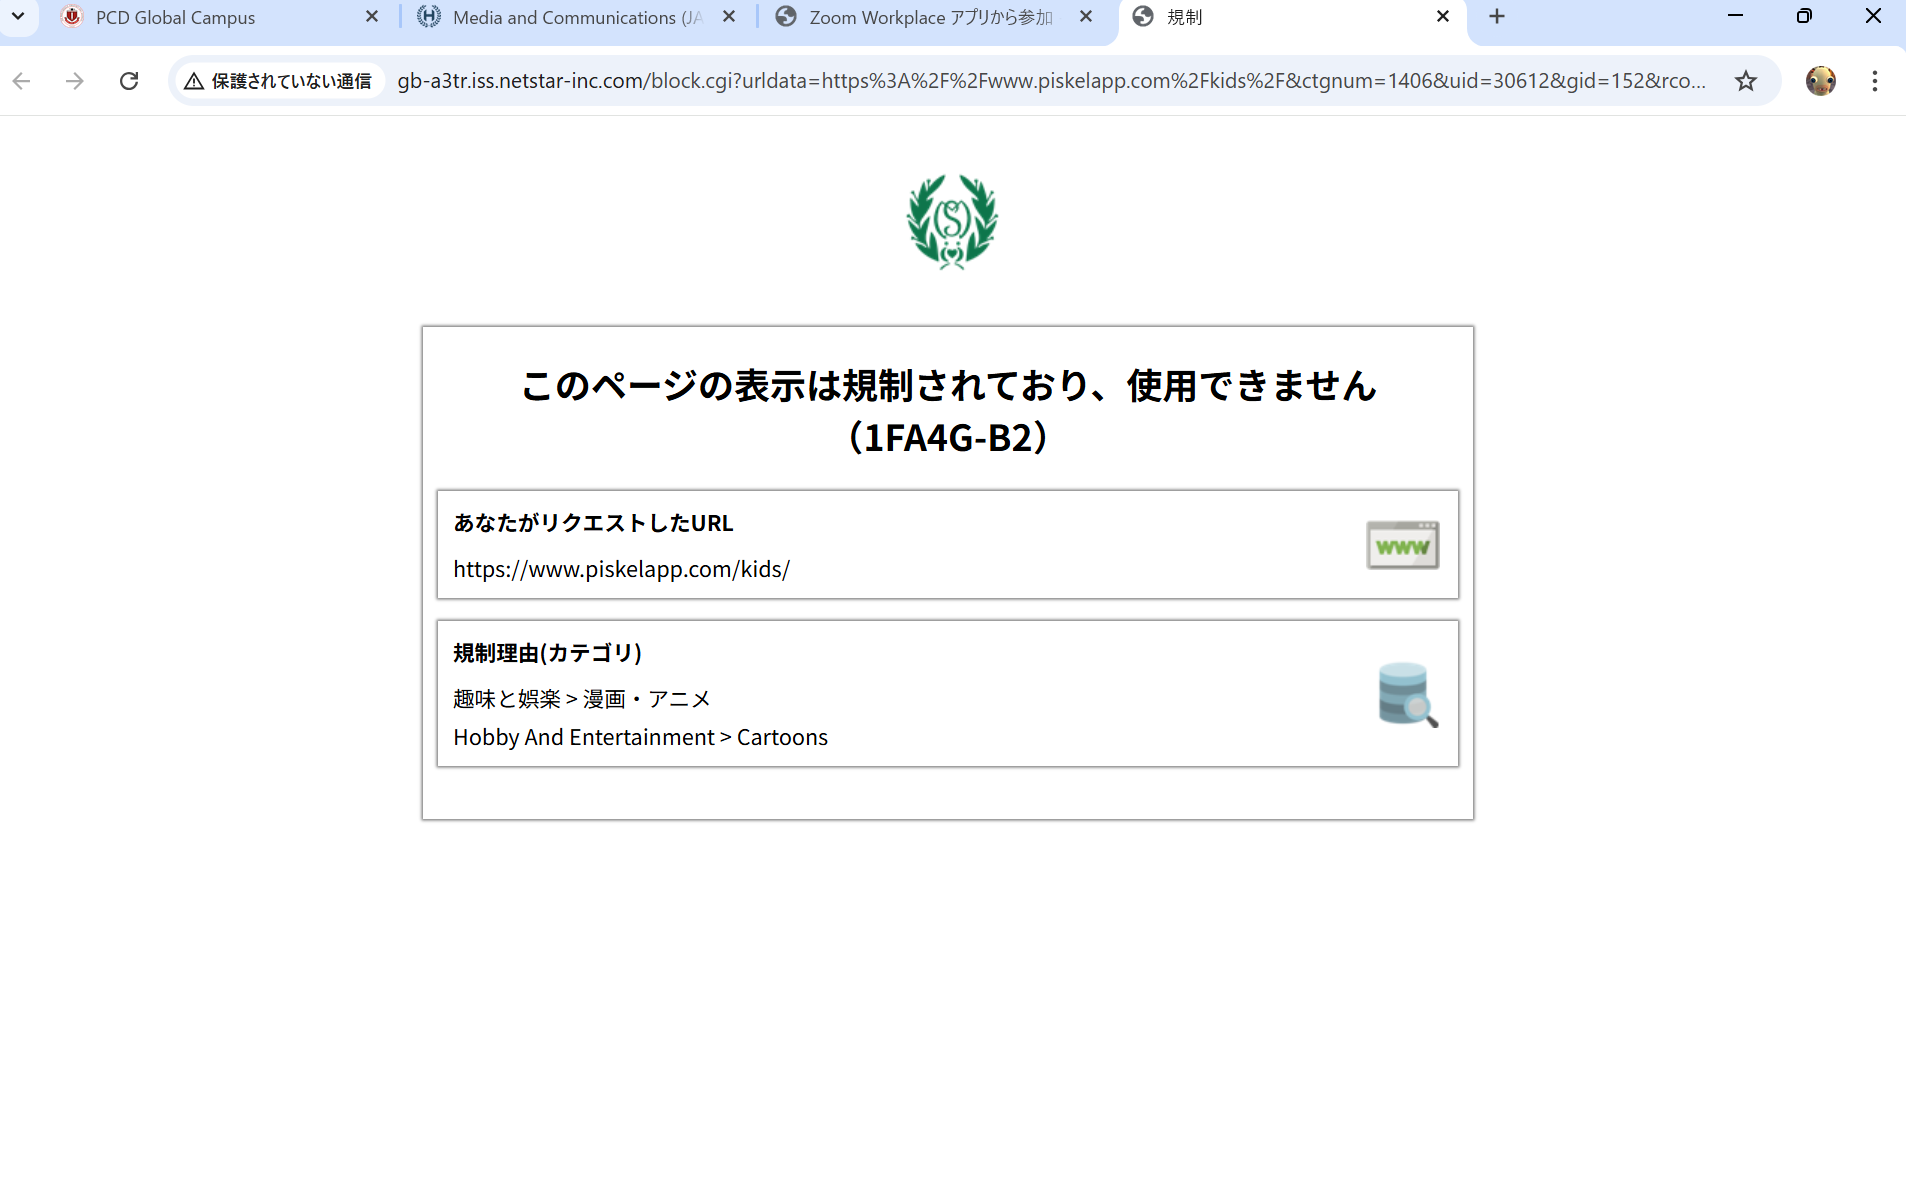Click the WWW browser window icon
This screenshot has width=1906, height=1183.
click(x=1402, y=545)
